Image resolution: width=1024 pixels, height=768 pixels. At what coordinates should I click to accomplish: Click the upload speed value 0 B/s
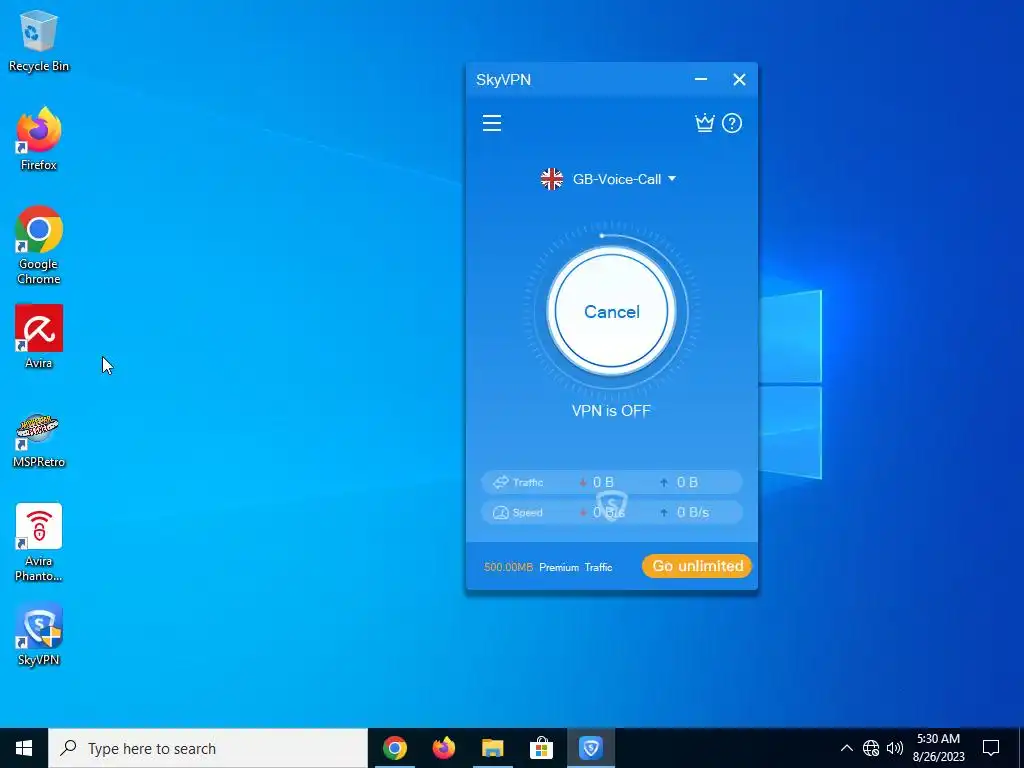click(693, 512)
